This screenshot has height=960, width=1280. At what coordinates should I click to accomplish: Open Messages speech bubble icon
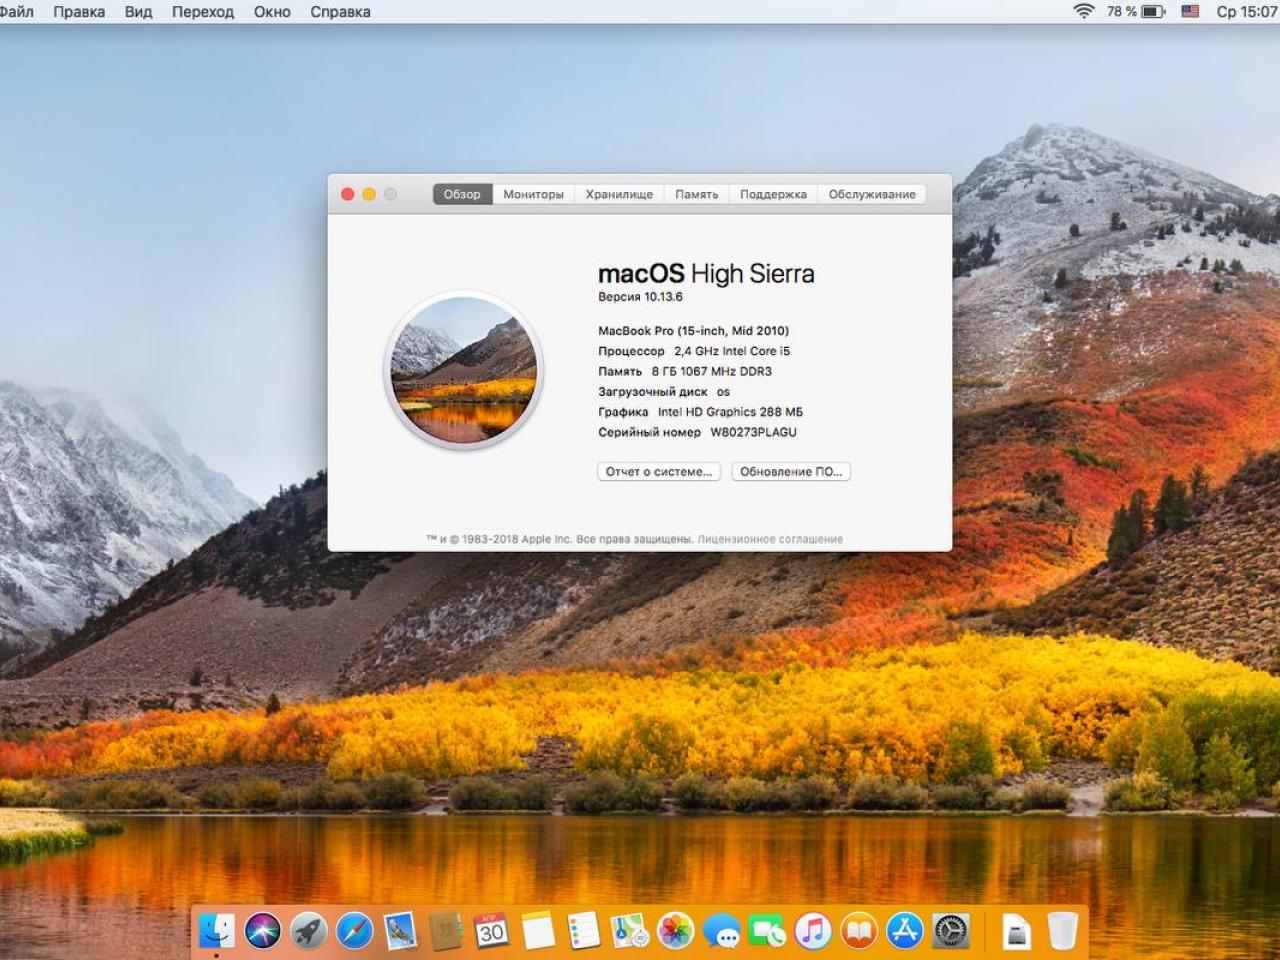(x=722, y=931)
